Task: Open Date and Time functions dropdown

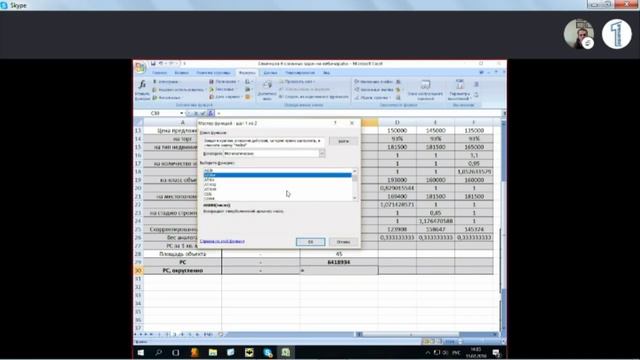Action: coord(225,97)
